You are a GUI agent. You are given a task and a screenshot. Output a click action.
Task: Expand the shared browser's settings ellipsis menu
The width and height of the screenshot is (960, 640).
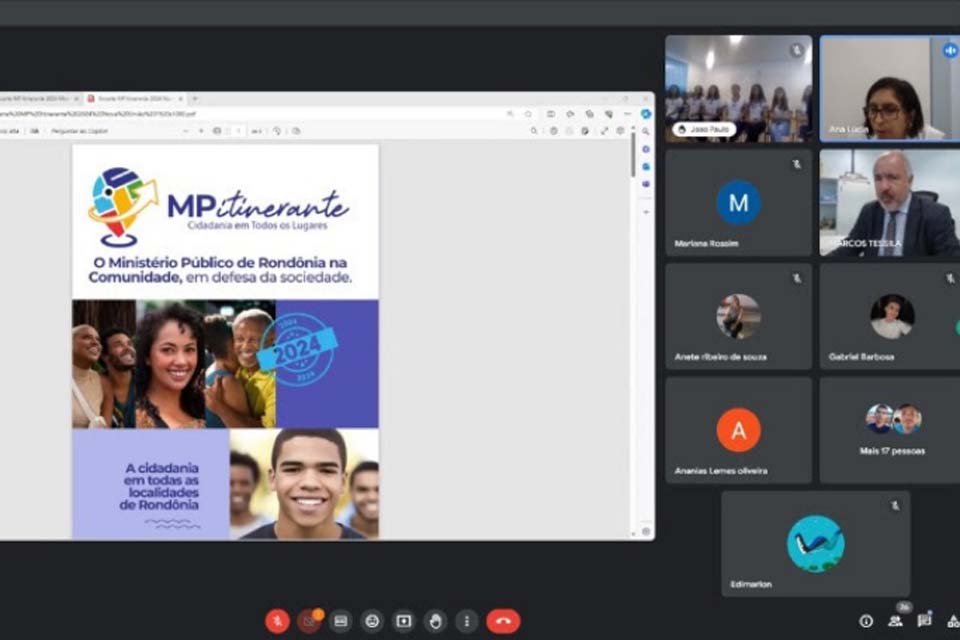[625, 114]
